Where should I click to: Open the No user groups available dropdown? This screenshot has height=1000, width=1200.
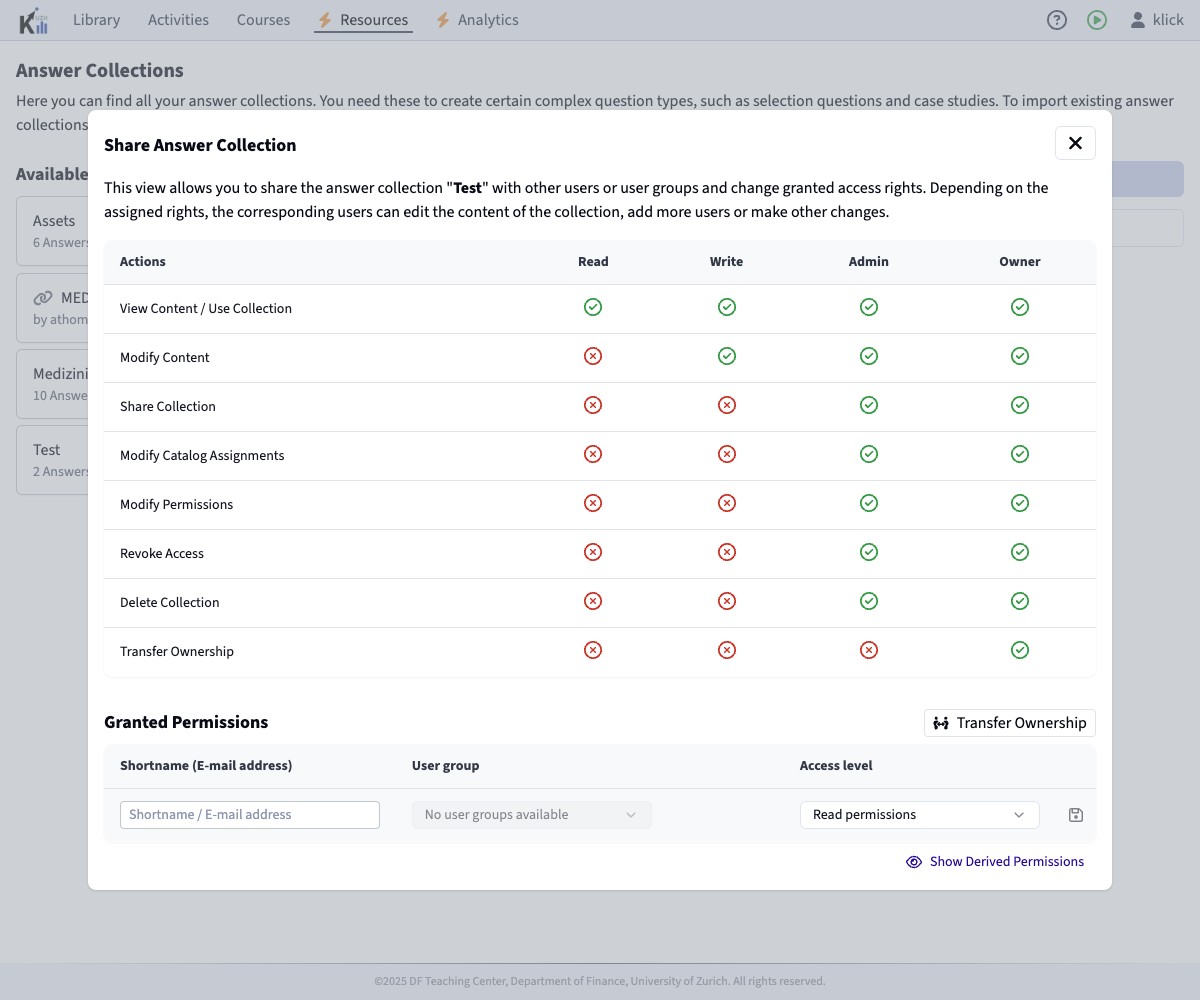pos(532,815)
